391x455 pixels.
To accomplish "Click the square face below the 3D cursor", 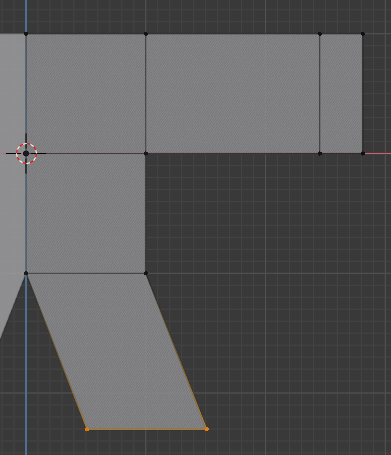I will 86,213.
